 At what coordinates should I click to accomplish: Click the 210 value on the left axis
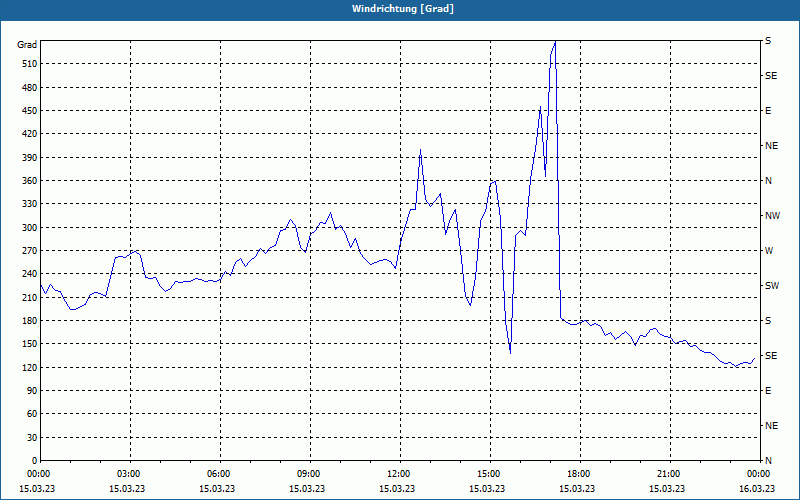[30, 297]
